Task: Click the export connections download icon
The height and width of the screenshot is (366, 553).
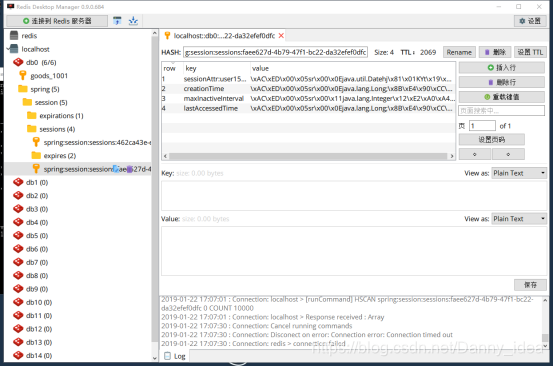Action: click(133, 21)
